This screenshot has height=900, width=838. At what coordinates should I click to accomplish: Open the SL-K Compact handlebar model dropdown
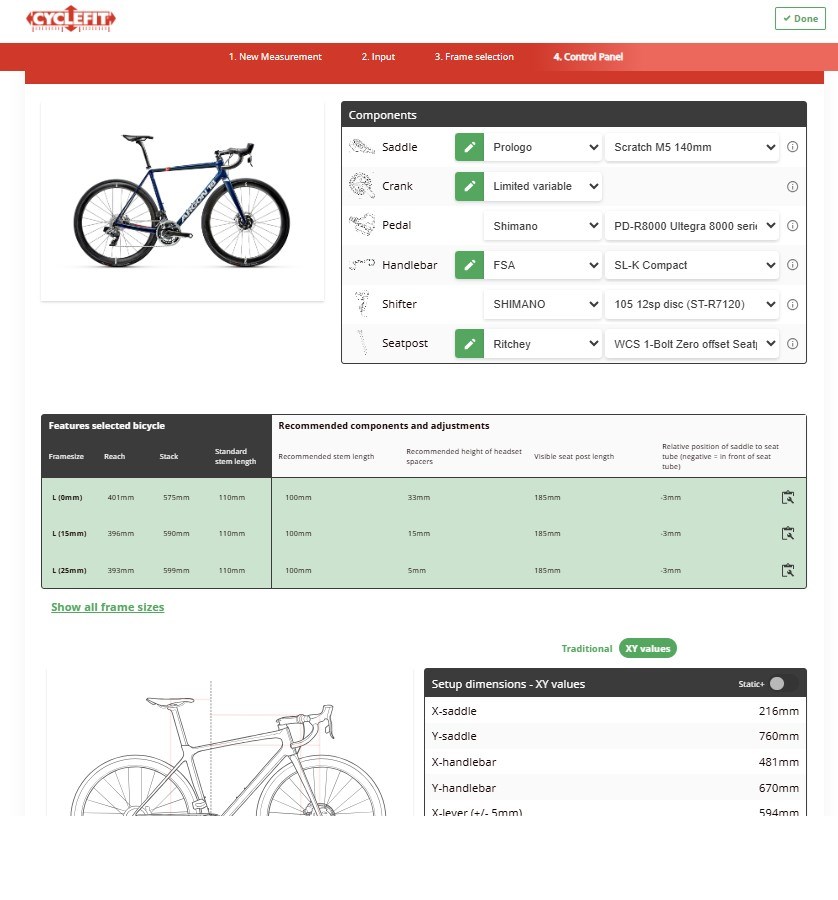(x=691, y=265)
